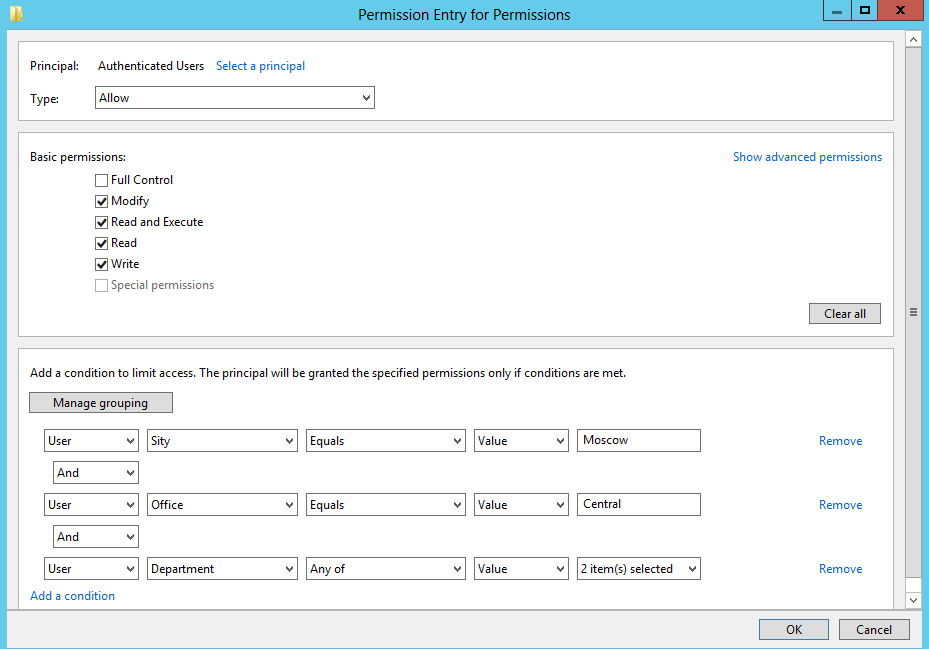Open the 2 item(s) selected dropdown
The image size is (929, 649).
[639, 568]
